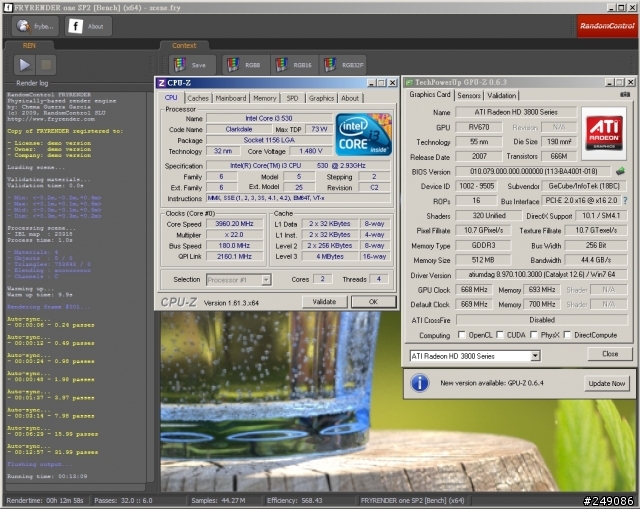Open the About tab in CPU-Z
The image size is (640, 509).
click(350, 98)
